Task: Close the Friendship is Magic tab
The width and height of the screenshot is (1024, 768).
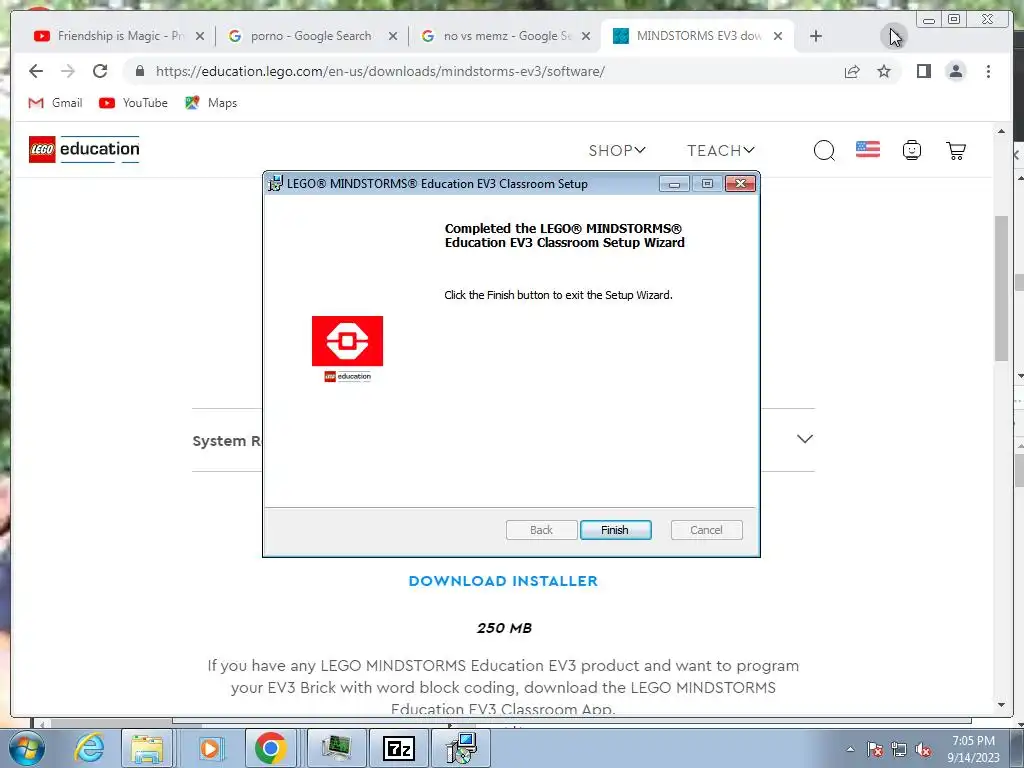Action: pyautogui.click(x=200, y=37)
